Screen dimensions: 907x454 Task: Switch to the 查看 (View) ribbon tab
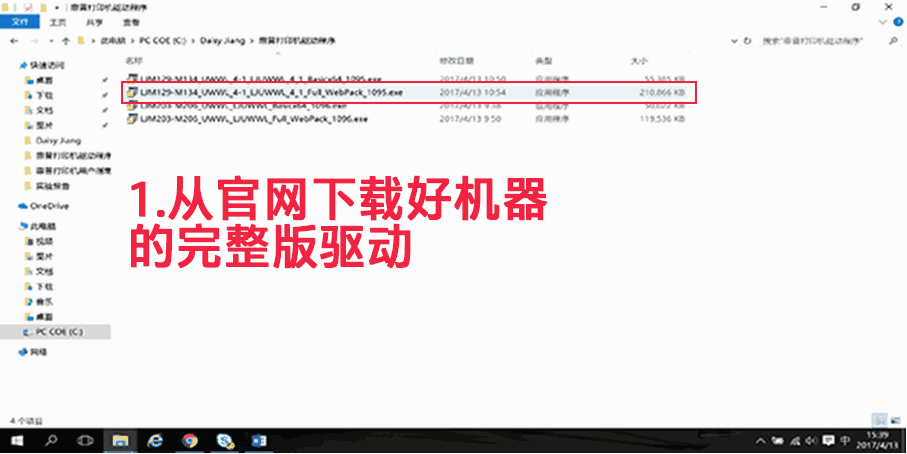132,21
